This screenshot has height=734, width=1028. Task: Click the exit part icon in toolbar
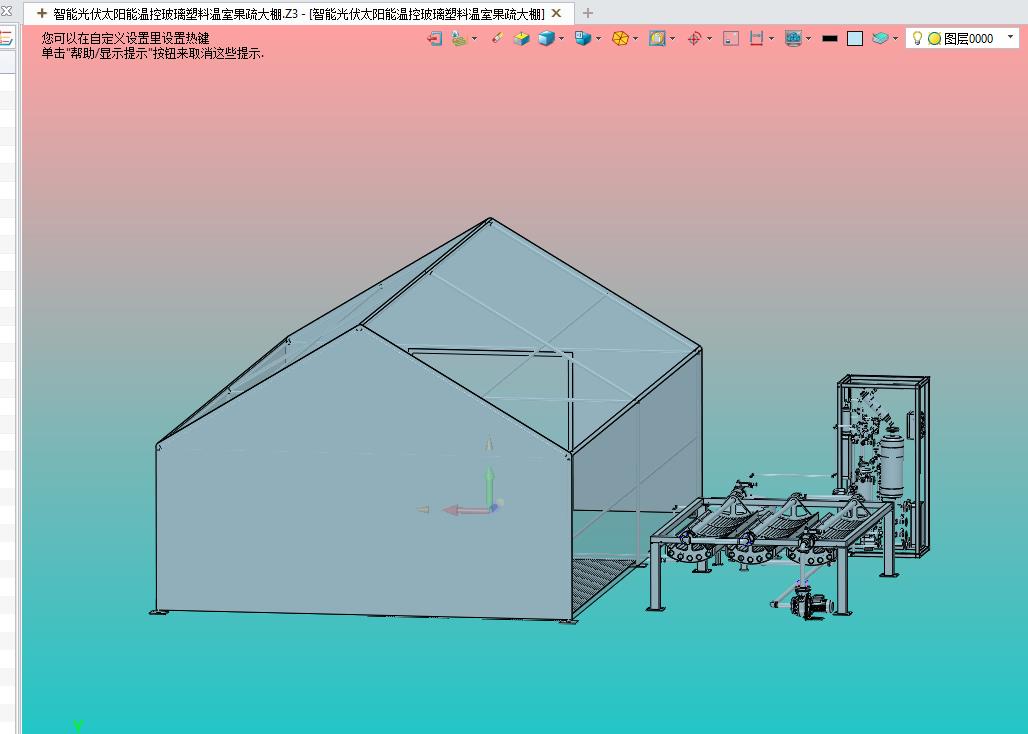click(x=434, y=39)
